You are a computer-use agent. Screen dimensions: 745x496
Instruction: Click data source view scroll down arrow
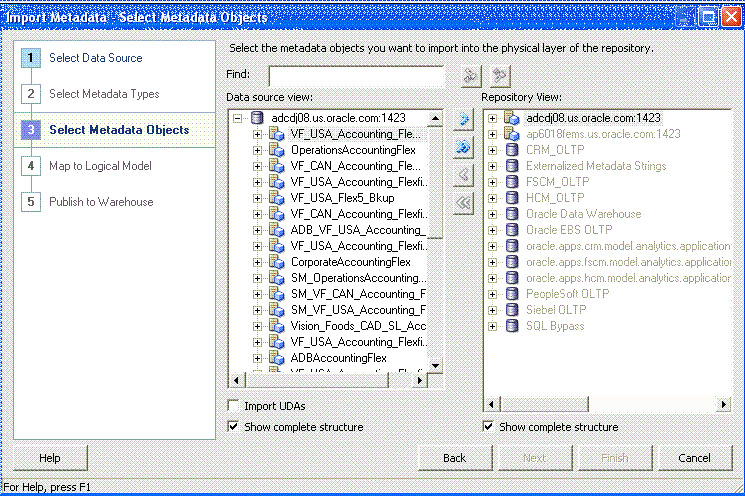435,365
